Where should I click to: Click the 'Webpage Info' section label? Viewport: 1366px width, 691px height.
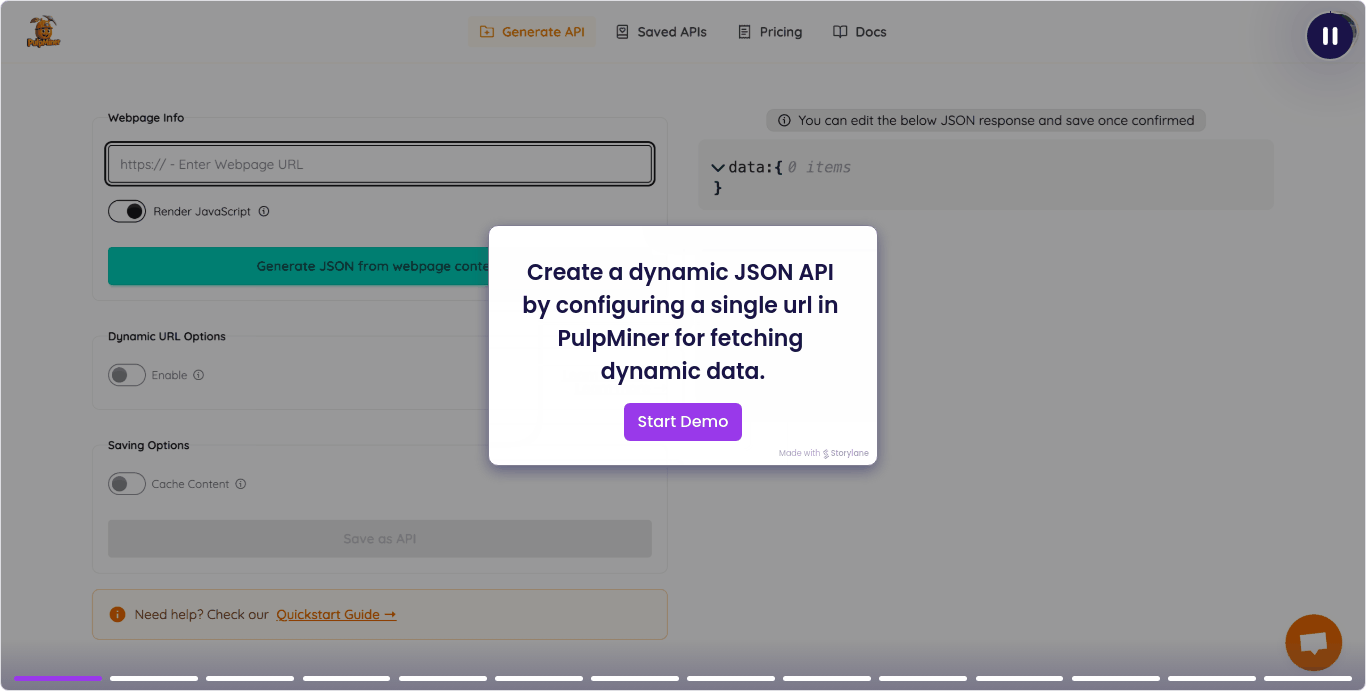pyautogui.click(x=146, y=117)
